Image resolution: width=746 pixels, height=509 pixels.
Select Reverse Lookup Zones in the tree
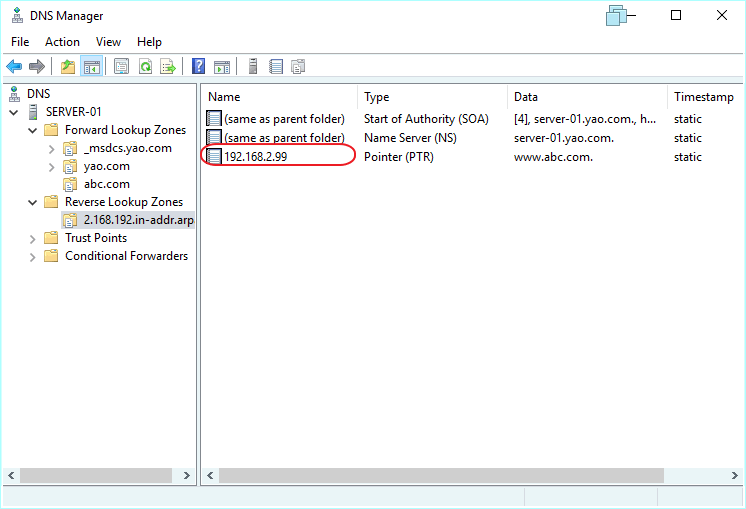click(124, 202)
